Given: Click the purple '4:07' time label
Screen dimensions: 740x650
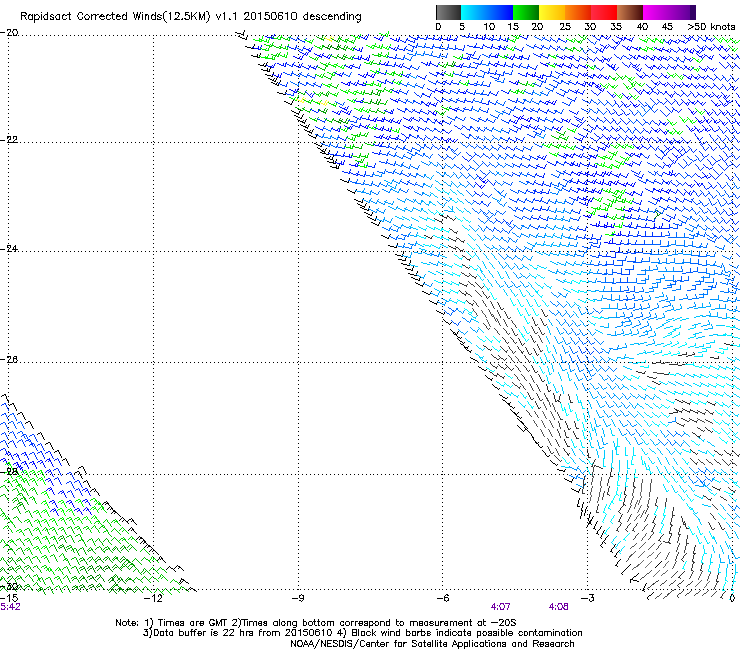Looking at the screenshot, I should [x=501, y=607].
